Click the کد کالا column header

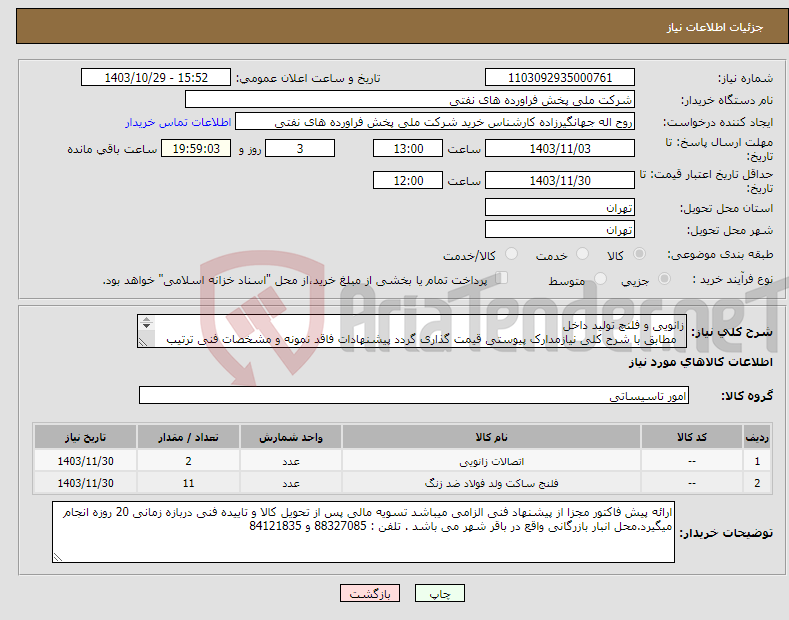[x=692, y=437]
